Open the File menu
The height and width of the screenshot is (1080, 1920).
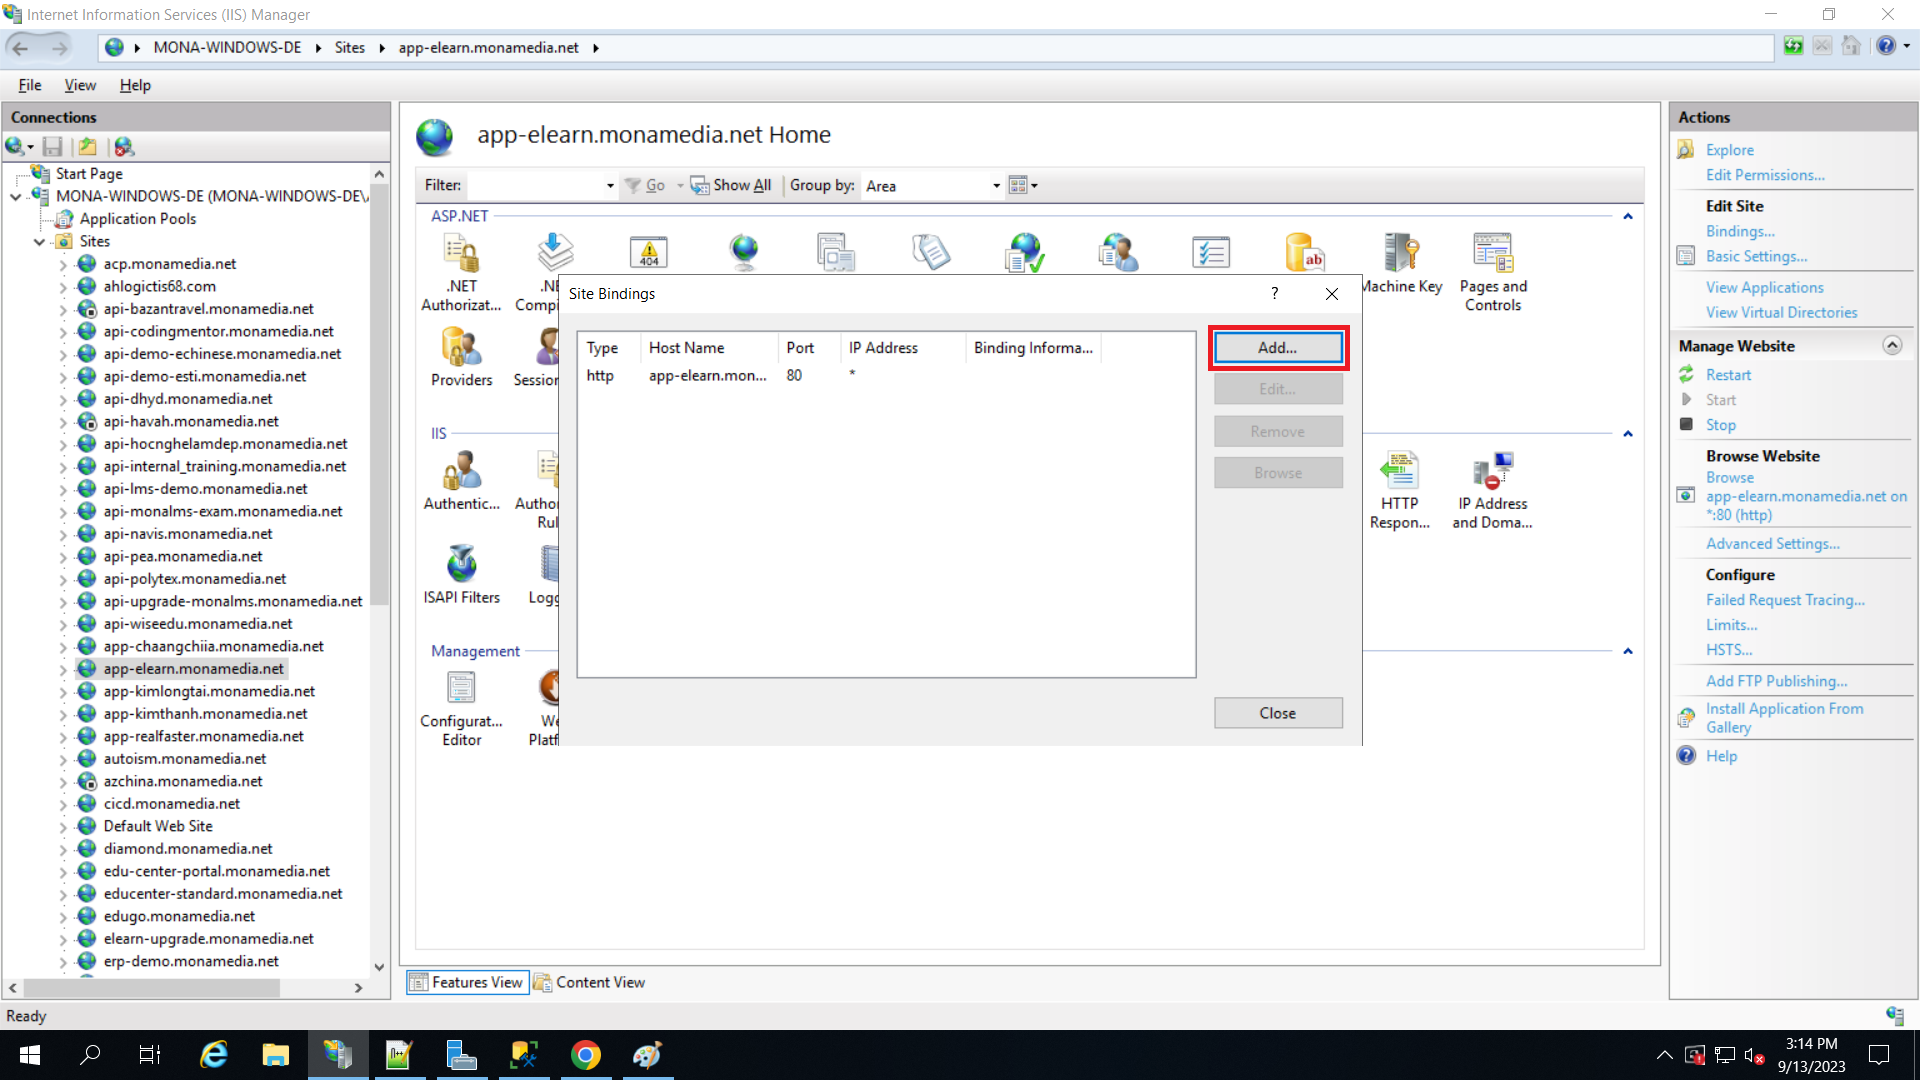pyautogui.click(x=30, y=85)
